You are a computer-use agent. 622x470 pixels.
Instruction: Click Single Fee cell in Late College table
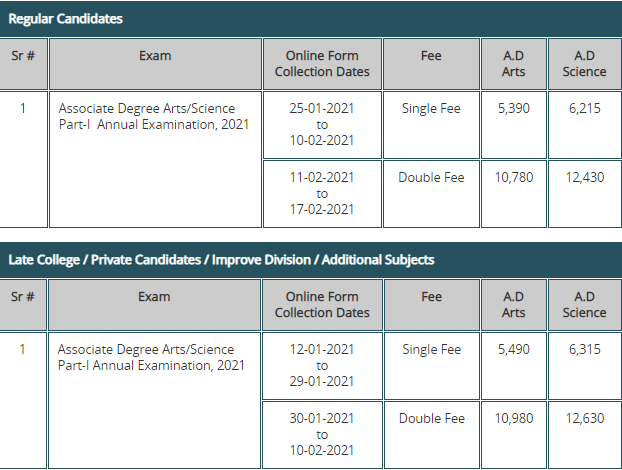point(432,366)
